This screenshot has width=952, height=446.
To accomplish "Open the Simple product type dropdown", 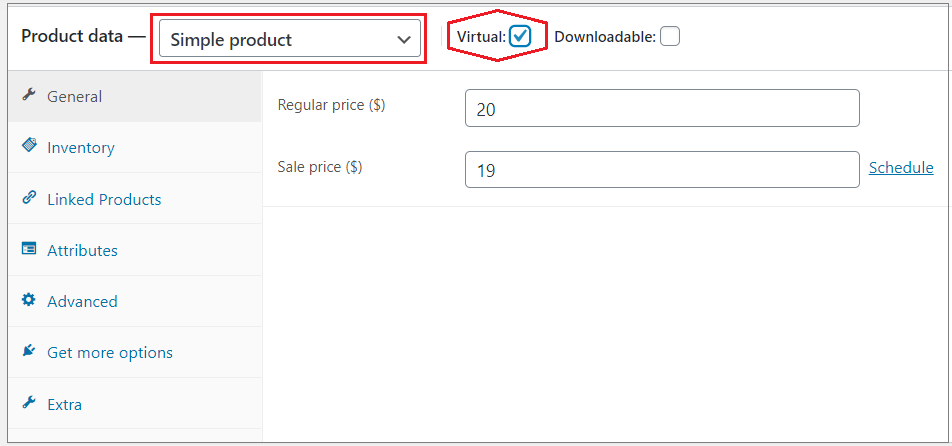I will coord(290,39).
